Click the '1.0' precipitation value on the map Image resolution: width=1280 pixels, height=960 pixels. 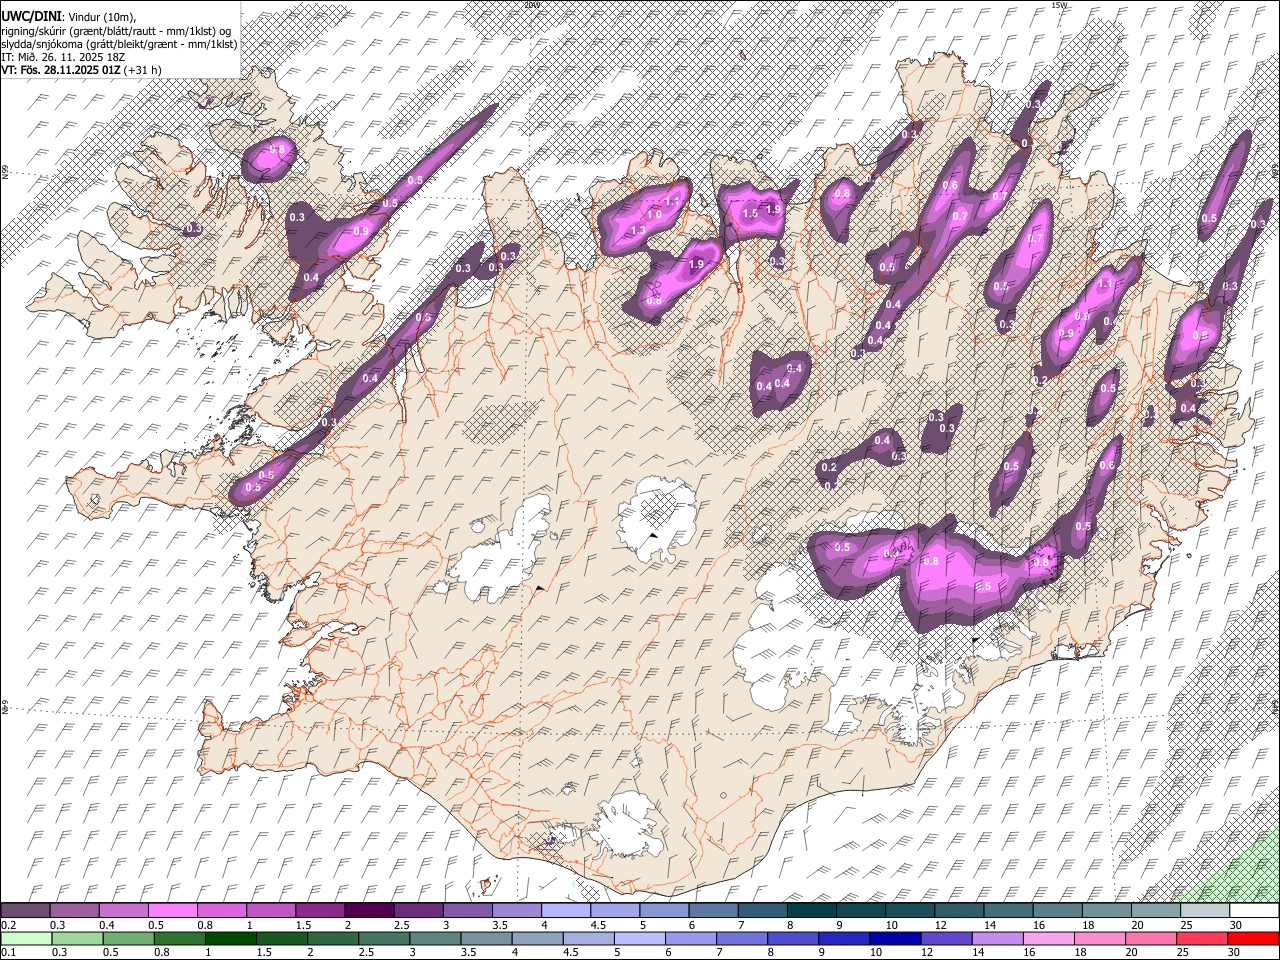(654, 215)
